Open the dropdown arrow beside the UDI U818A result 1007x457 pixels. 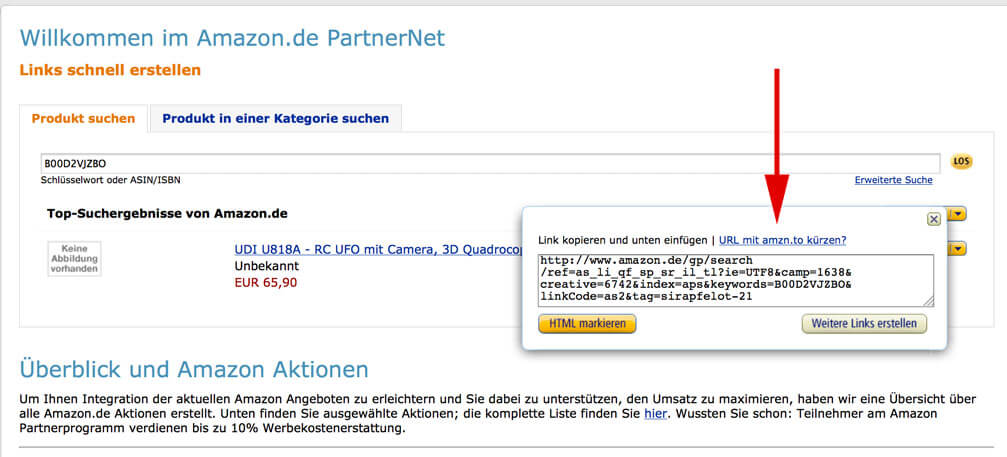pyautogui.click(x=958, y=249)
